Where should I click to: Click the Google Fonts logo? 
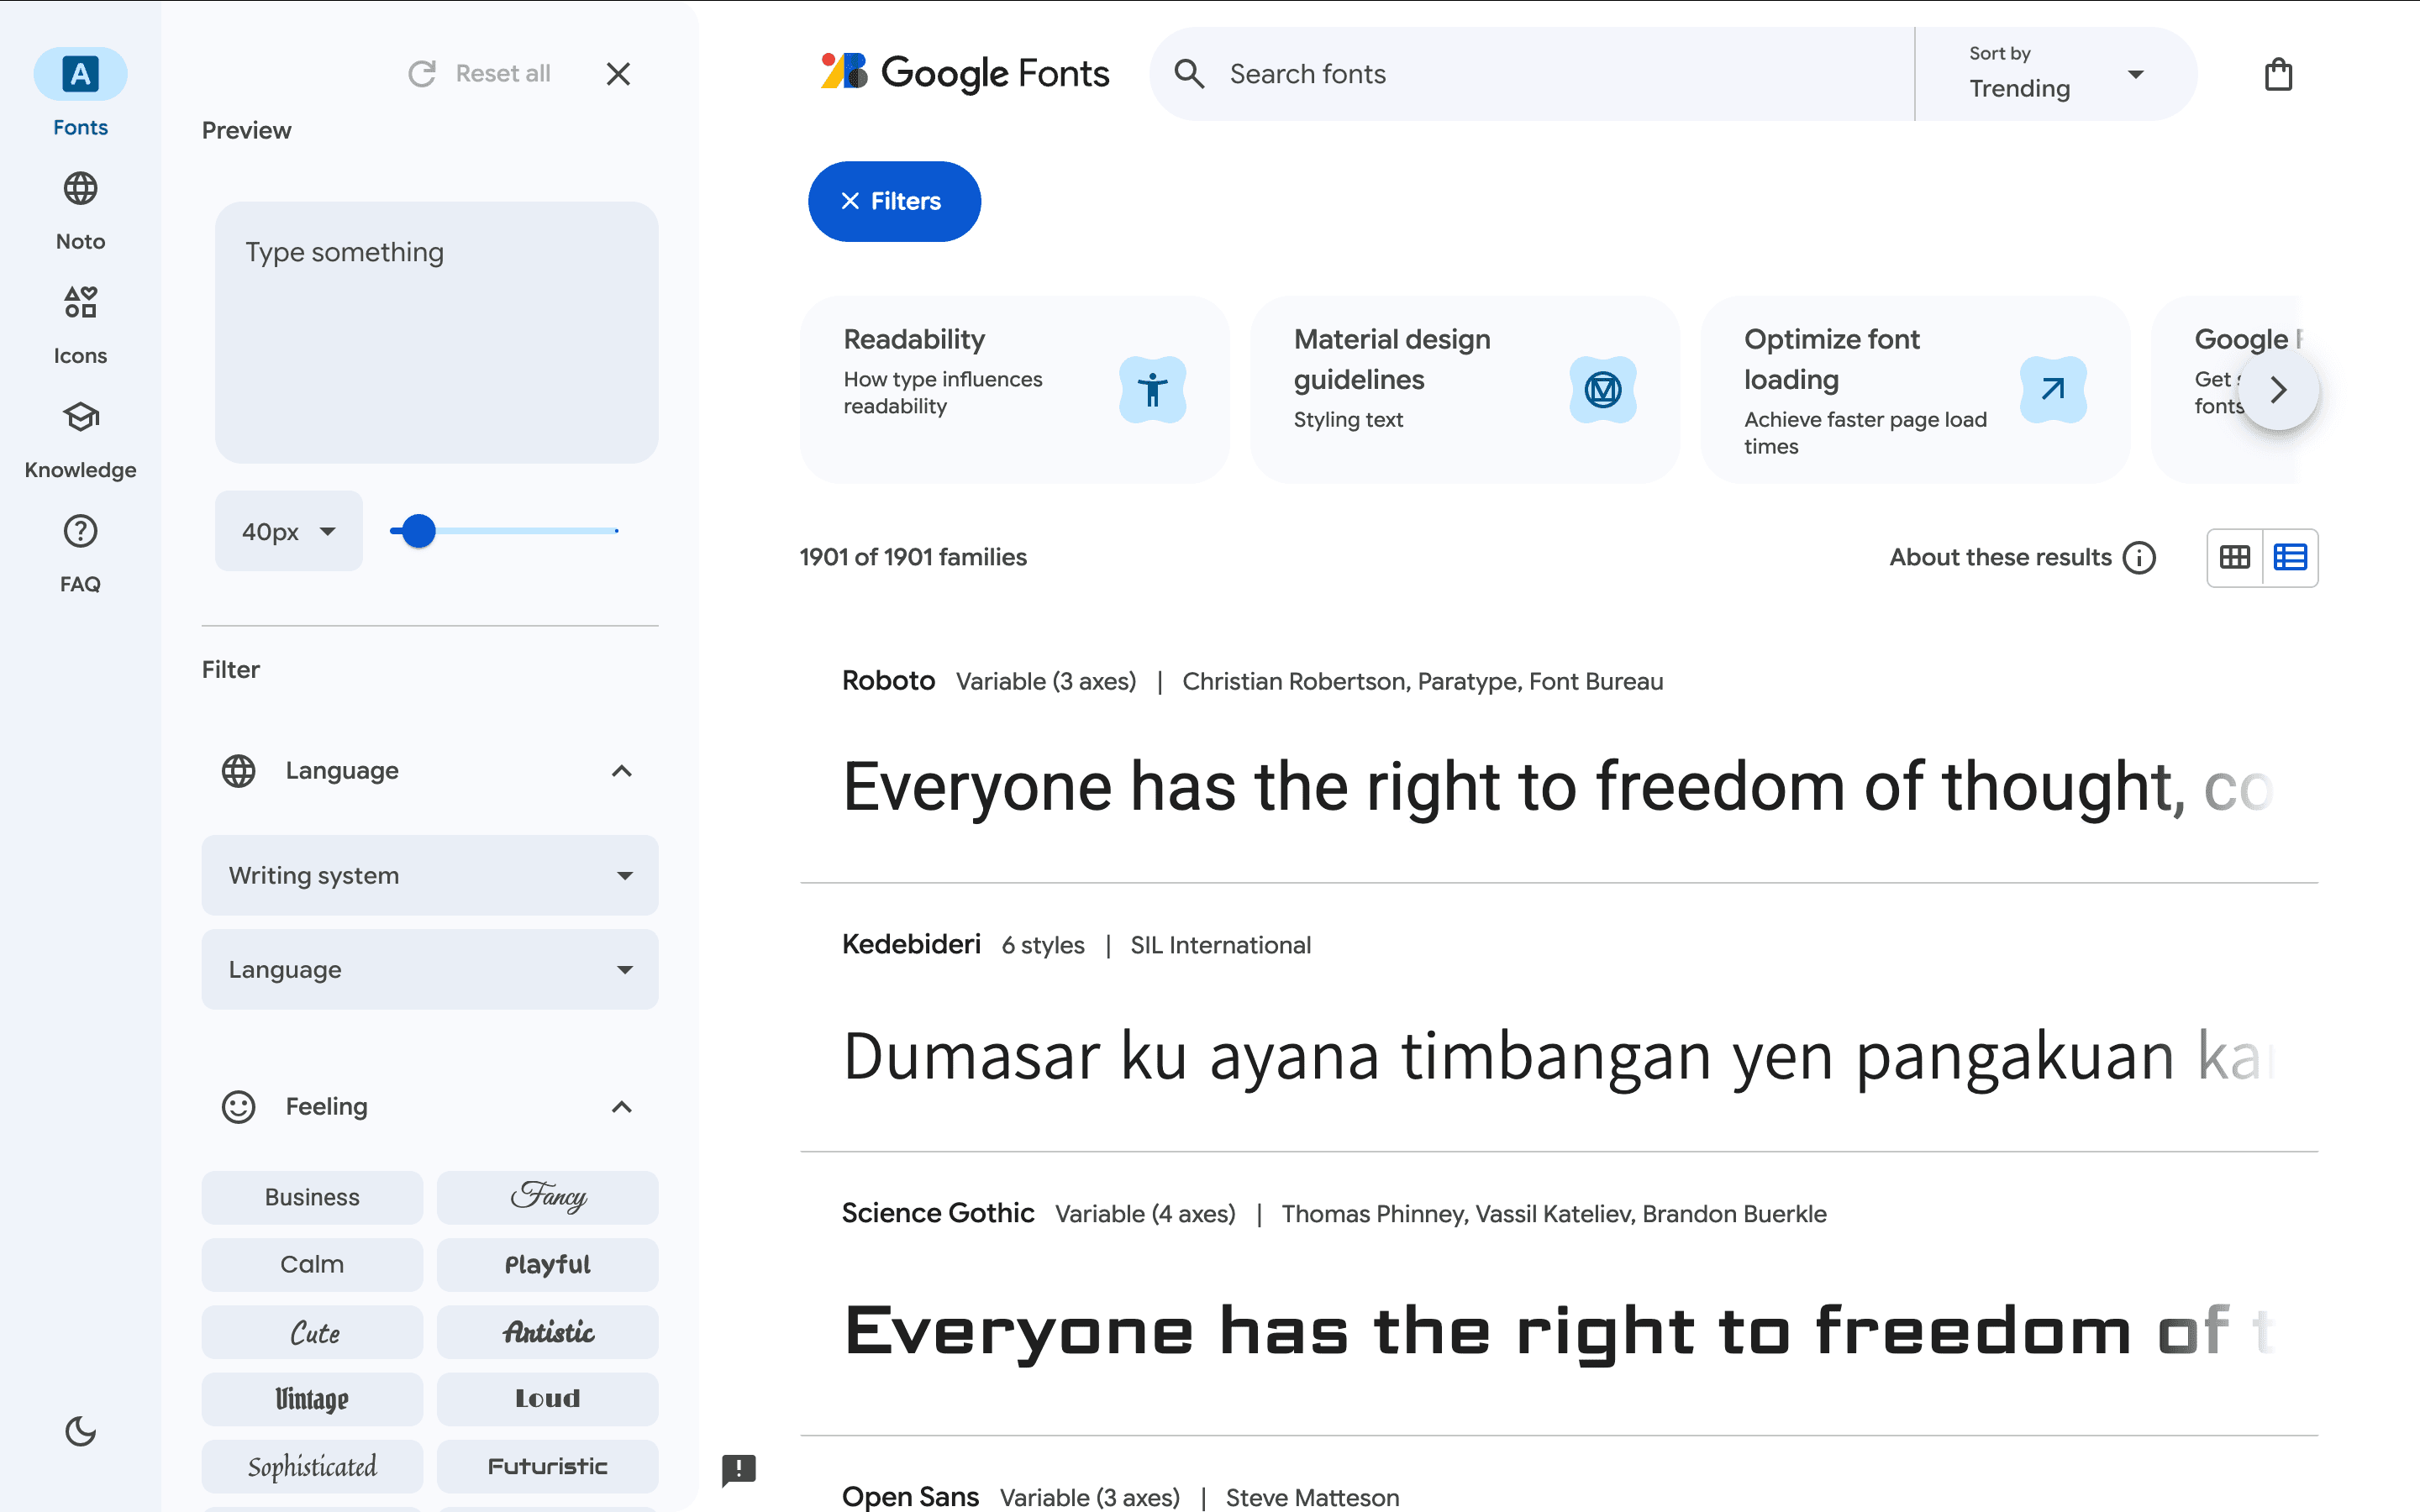point(964,73)
